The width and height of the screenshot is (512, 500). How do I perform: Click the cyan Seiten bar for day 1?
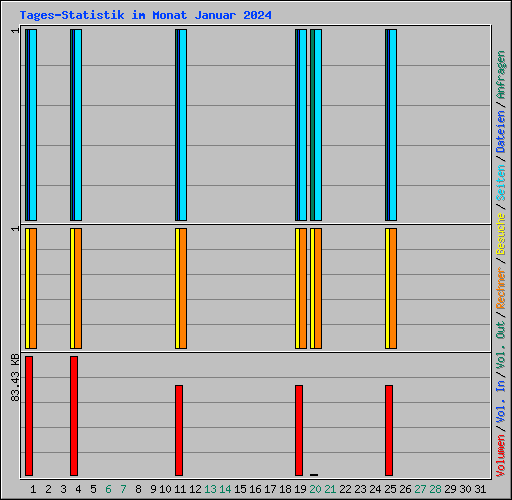point(33,125)
